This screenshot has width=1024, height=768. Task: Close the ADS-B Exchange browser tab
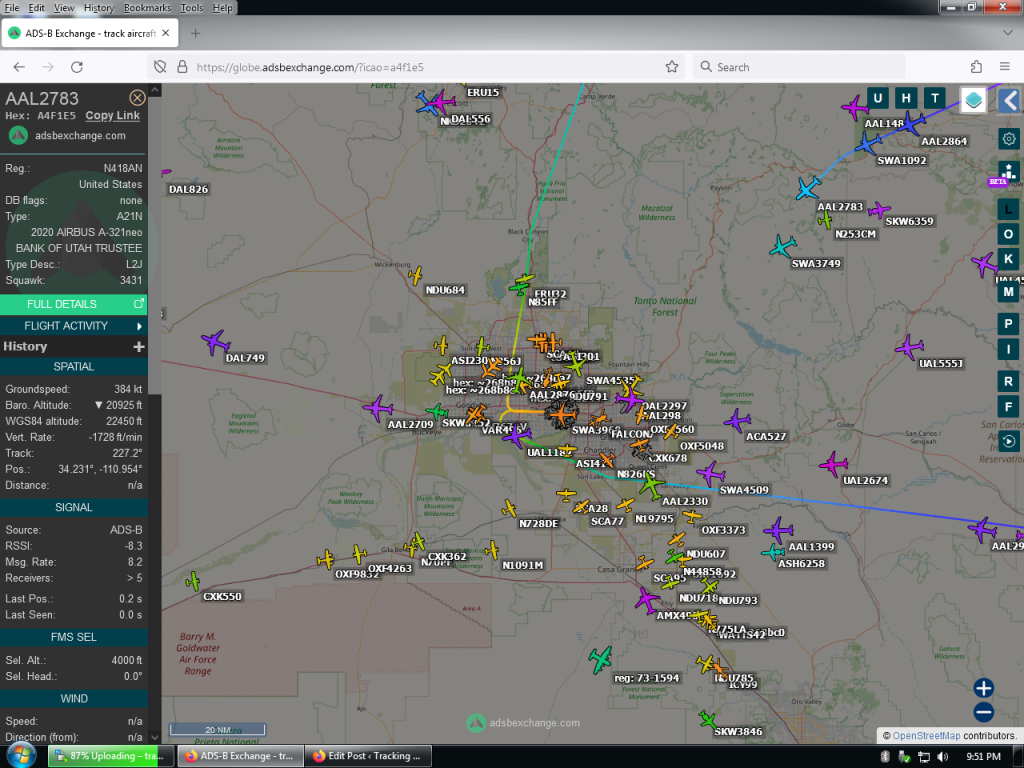click(166, 33)
